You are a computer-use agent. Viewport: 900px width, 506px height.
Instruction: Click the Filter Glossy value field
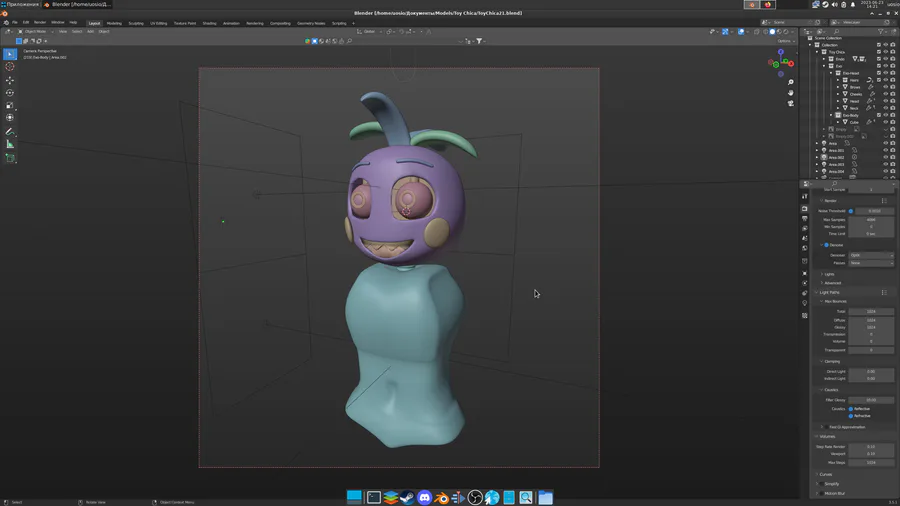point(871,400)
